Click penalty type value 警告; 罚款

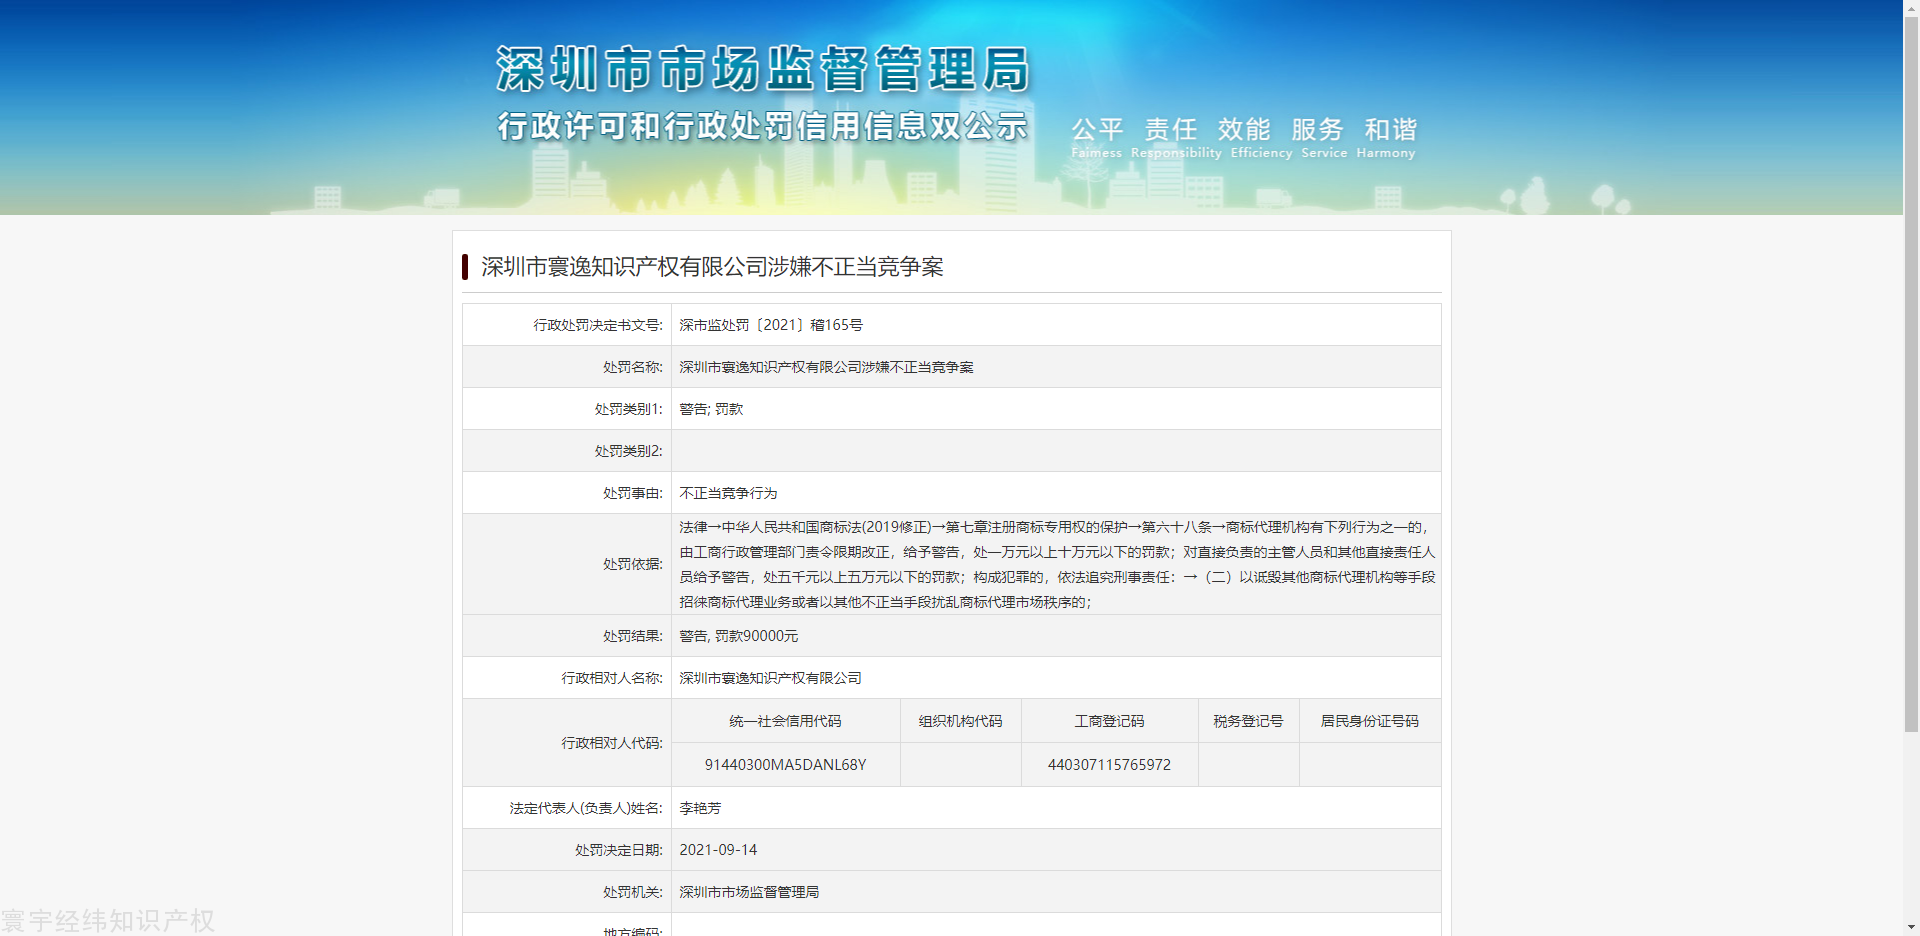point(711,409)
